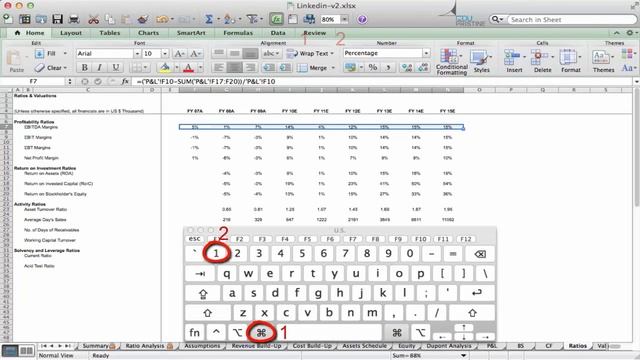The image size is (640, 360).
Task: Click the 1 key on Keyboard Viewer
Action: (216, 253)
